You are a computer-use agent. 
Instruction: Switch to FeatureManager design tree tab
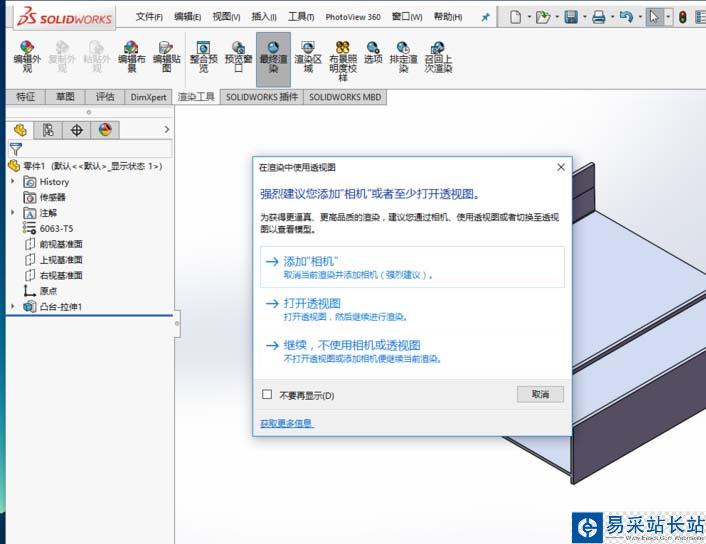[20, 130]
